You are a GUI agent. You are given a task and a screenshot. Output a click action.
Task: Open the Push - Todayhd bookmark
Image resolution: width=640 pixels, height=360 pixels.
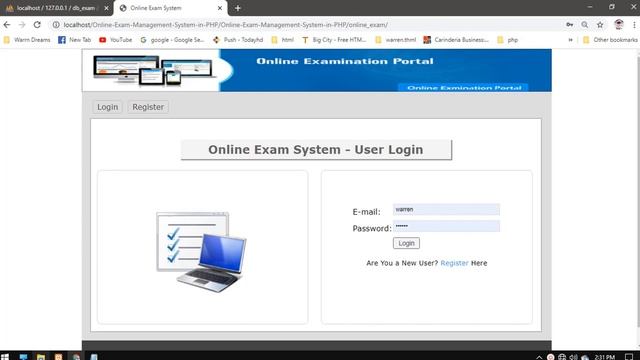[238, 40]
